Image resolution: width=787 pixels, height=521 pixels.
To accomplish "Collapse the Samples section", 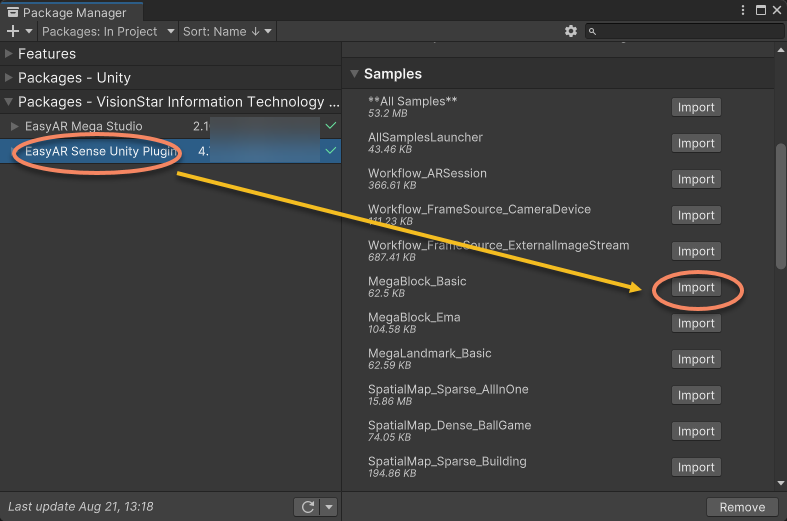I will 354,74.
